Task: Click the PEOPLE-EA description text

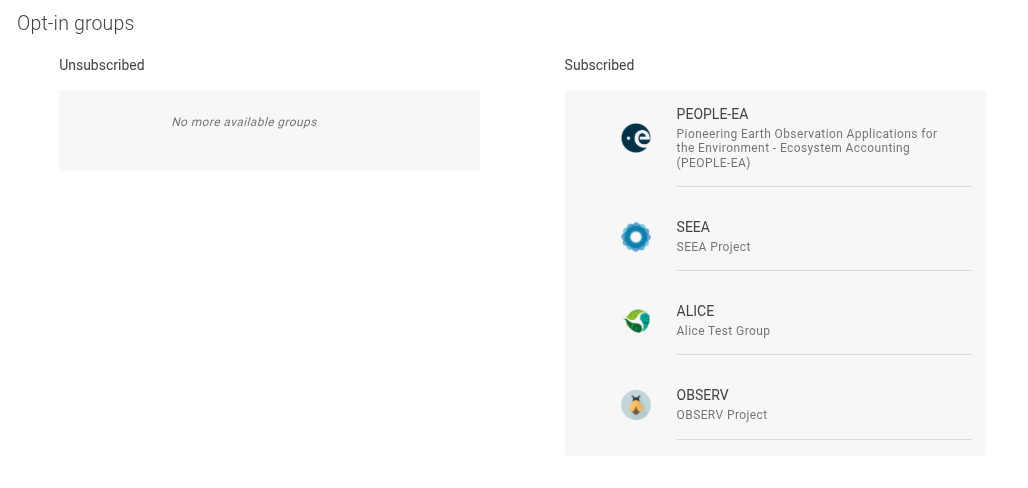Action: click(806, 148)
